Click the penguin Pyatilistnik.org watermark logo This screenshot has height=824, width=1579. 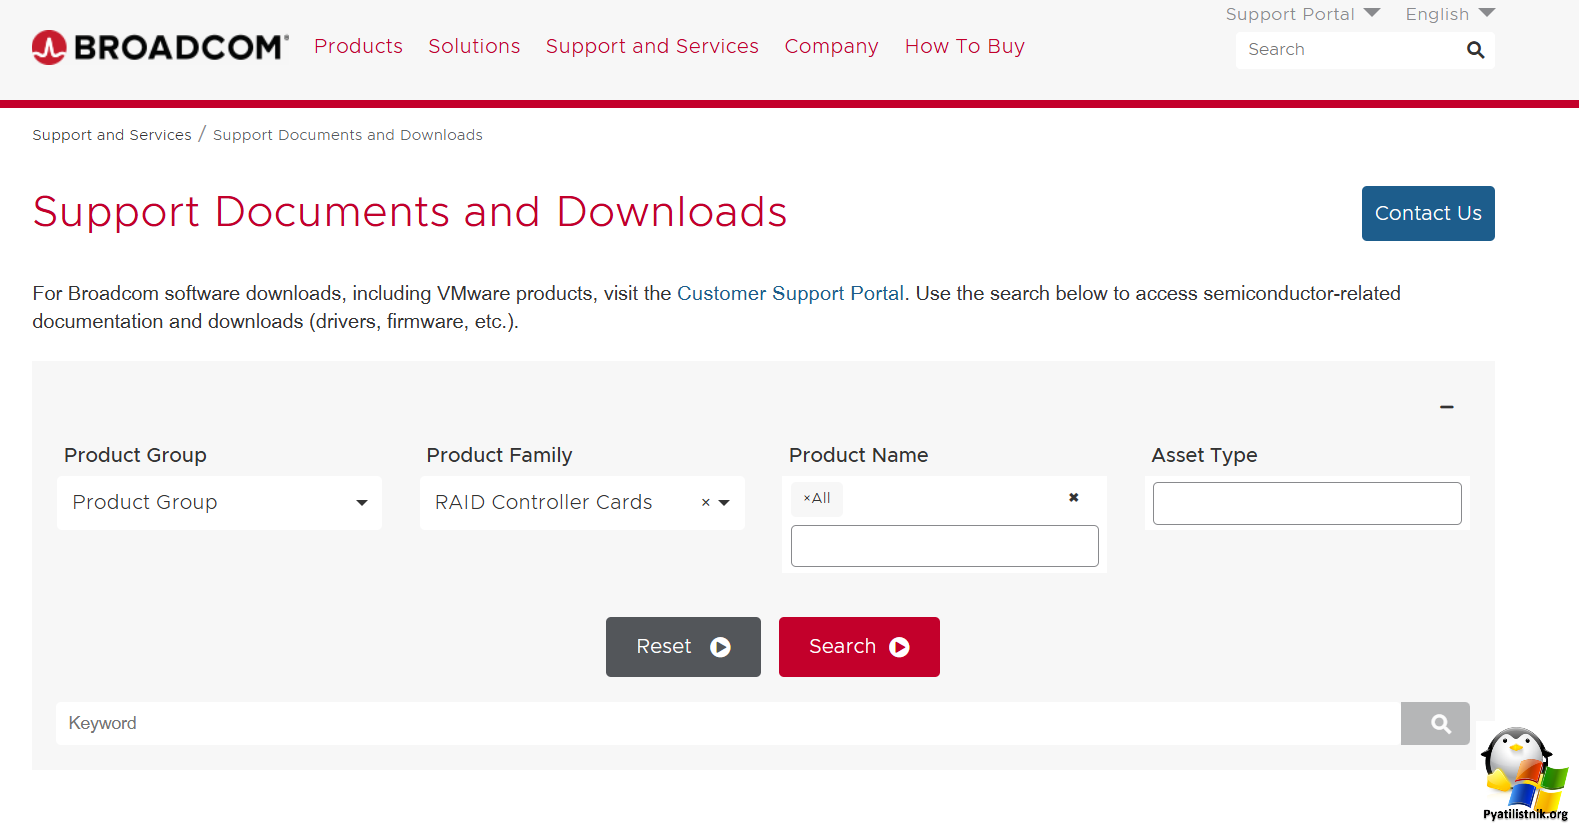(x=1523, y=774)
